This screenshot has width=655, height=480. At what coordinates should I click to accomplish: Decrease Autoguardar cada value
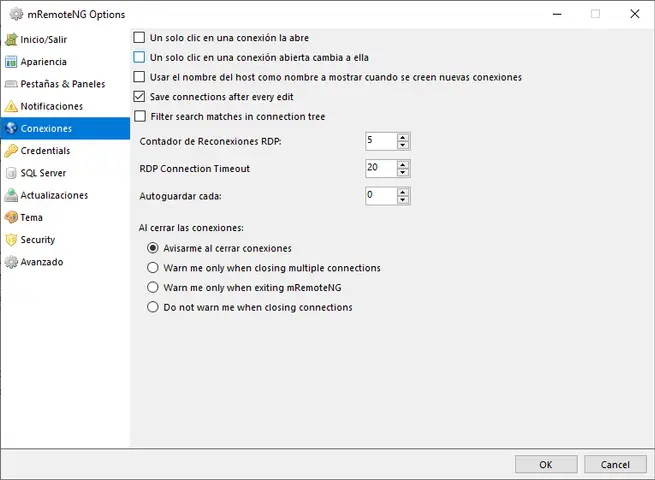(403, 200)
